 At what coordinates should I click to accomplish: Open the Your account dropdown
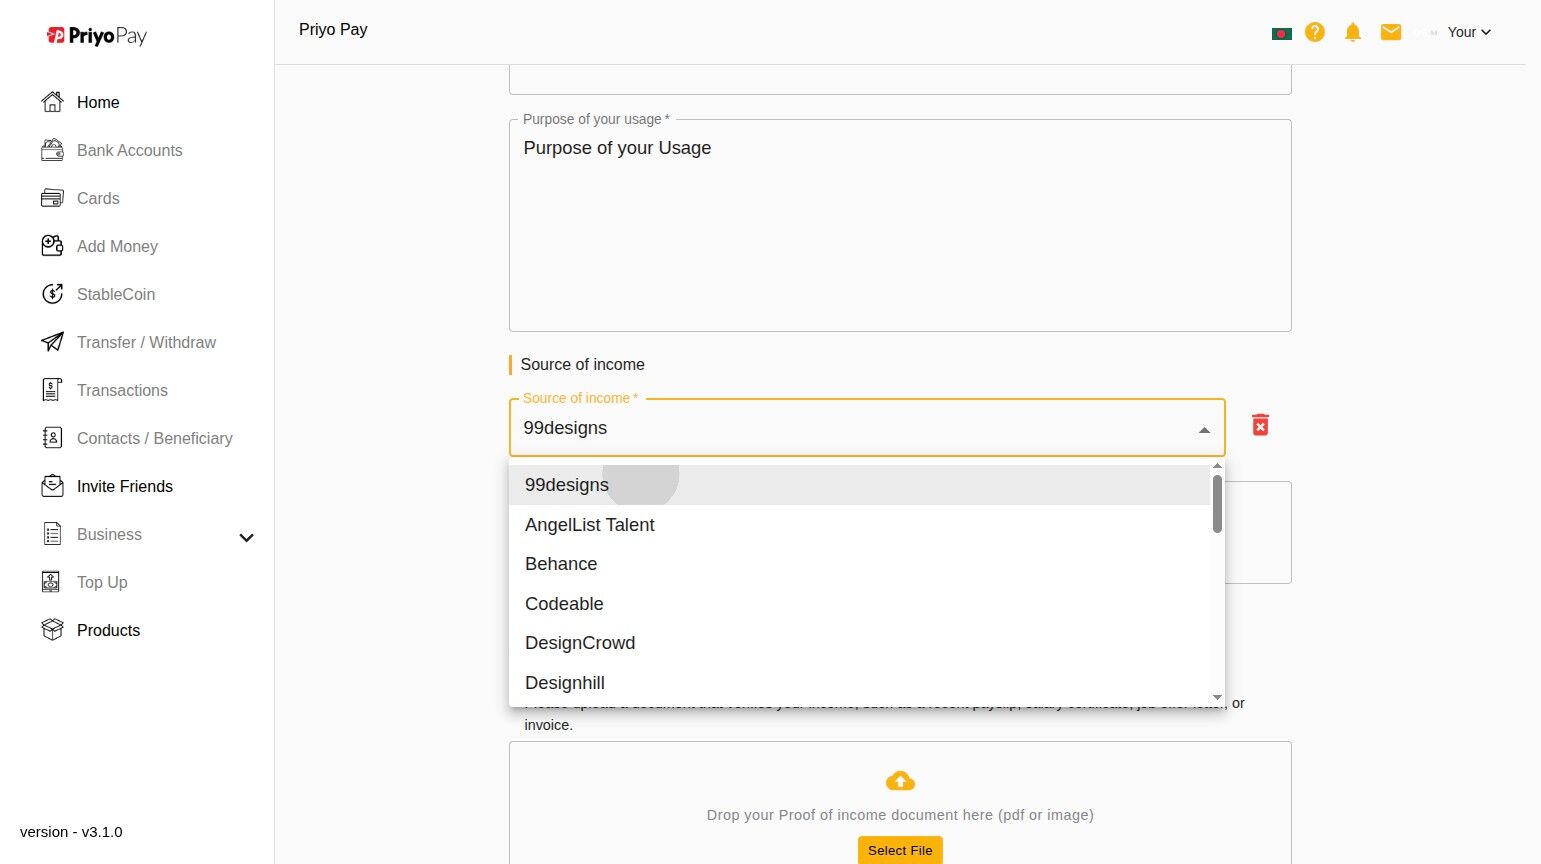[x=1469, y=32]
